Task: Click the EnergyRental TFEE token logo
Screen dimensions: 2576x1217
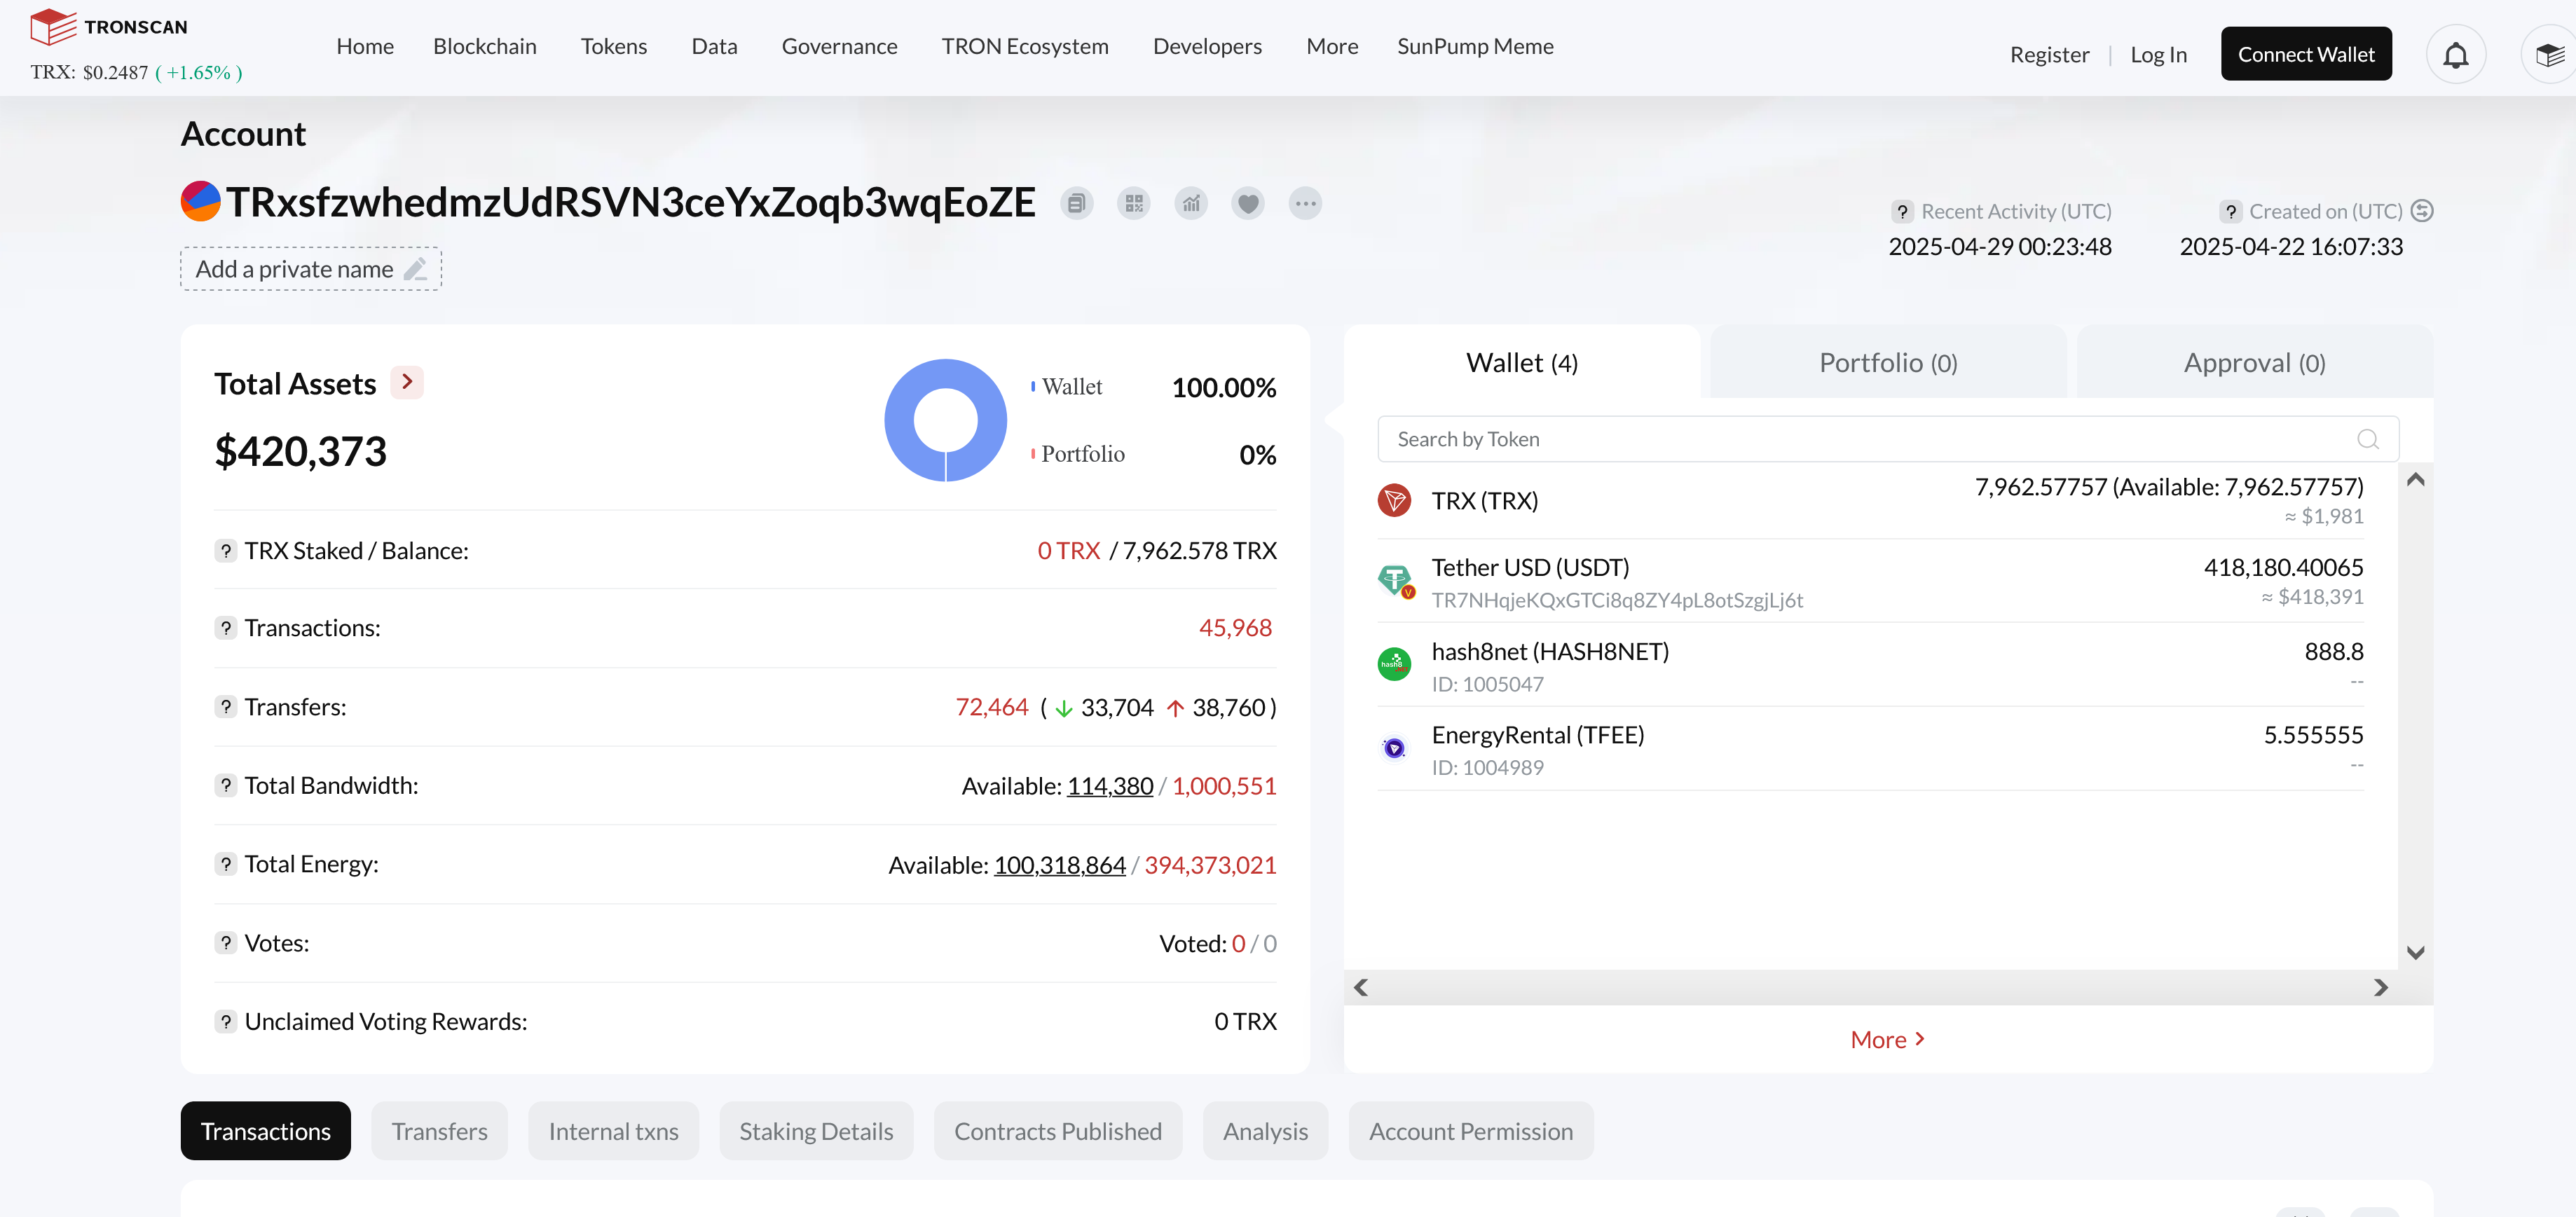Action: point(1394,748)
